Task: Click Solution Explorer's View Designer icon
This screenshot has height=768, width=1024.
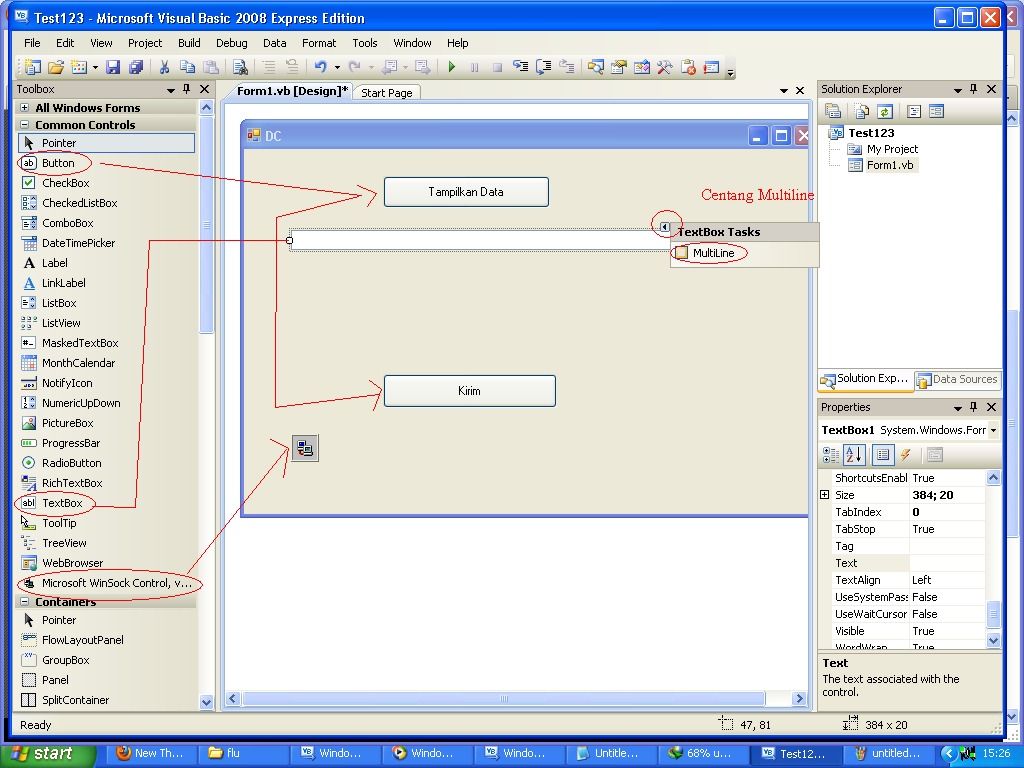Action: pyautogui.click(x=936, y=112)
